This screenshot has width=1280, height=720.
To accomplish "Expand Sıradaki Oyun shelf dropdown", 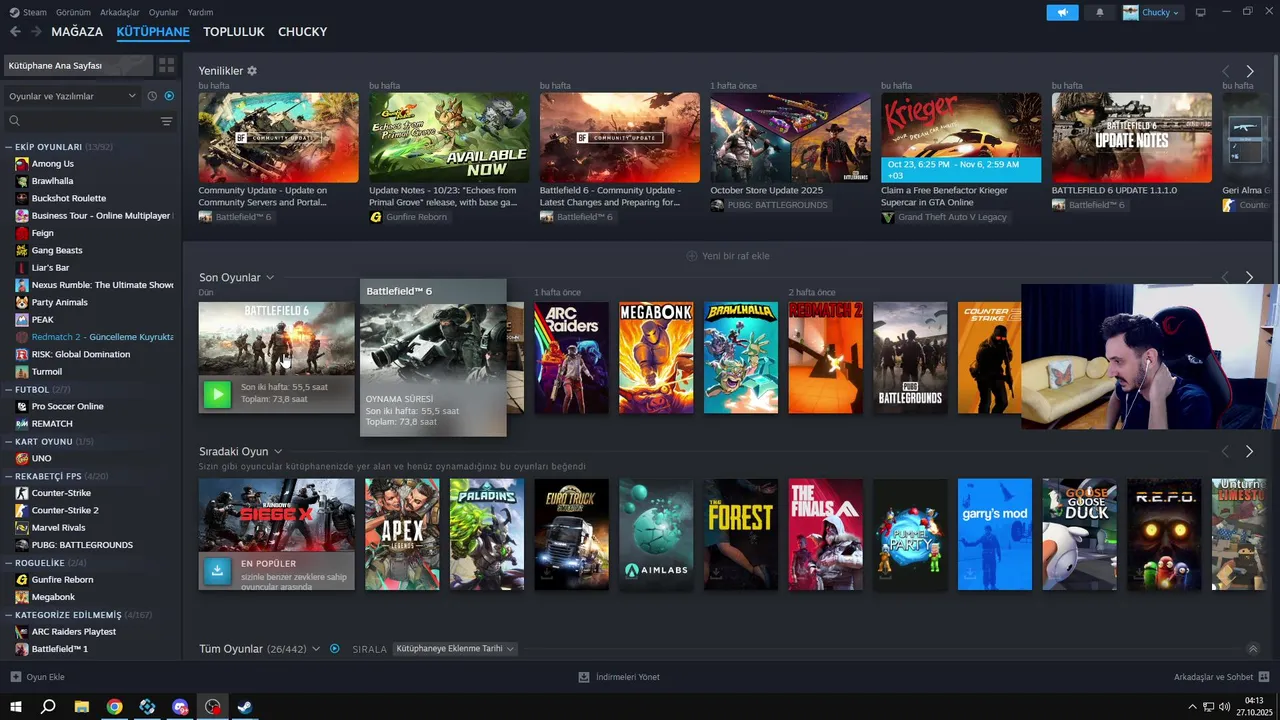I will (x=278, y=451).
